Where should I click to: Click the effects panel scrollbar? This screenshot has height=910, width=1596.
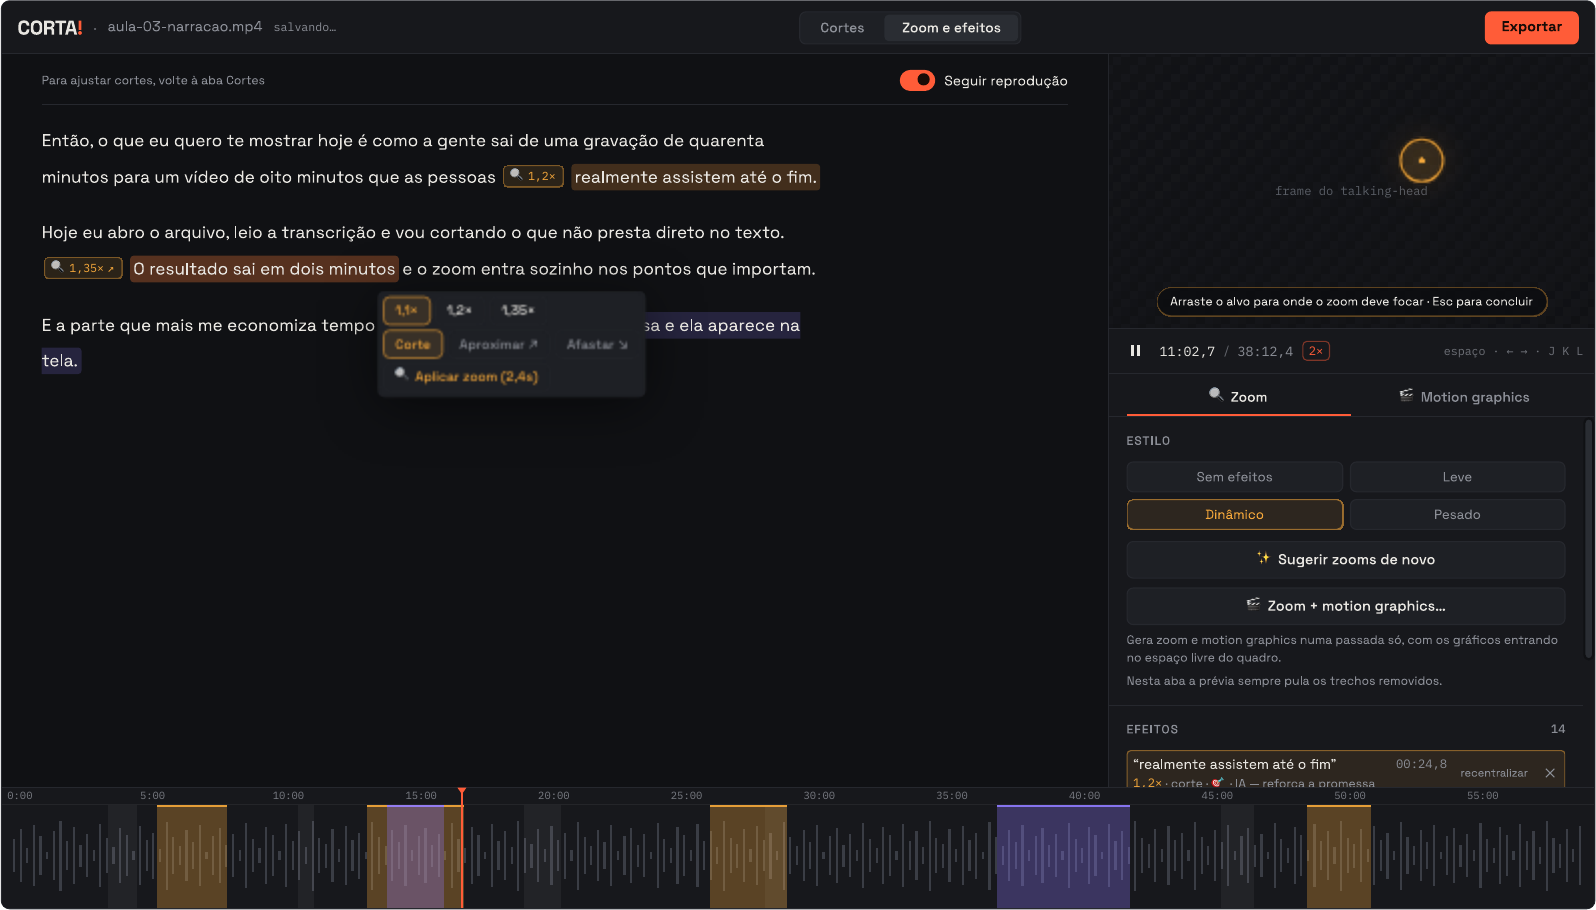(x=1588, y=538)
